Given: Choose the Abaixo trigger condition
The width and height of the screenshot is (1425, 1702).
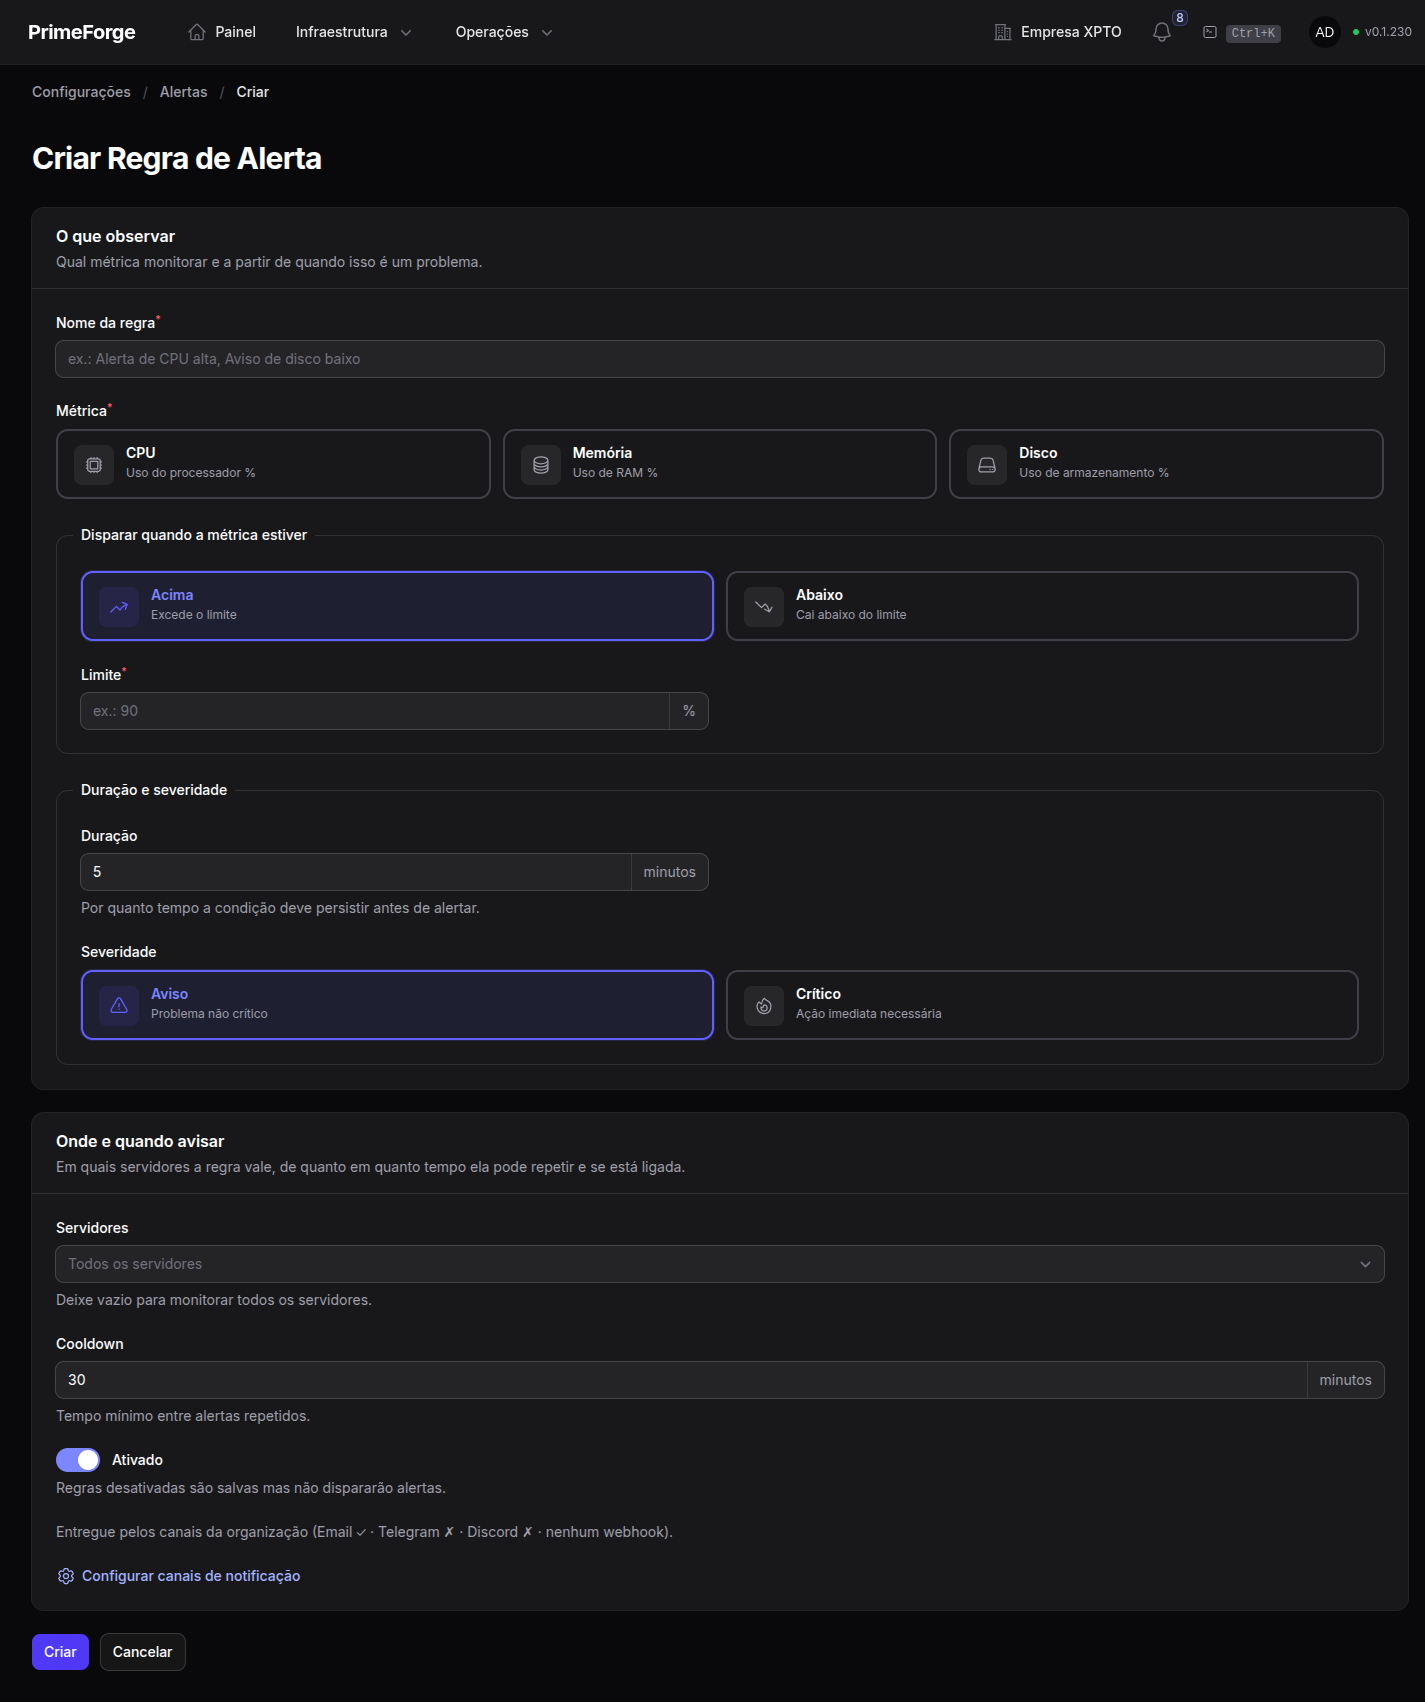Looking at the screenshot, I should coord(1042,606).
